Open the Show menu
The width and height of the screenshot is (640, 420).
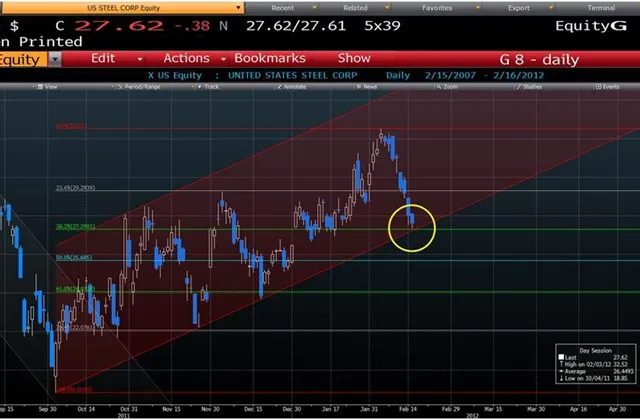[354, 58]
